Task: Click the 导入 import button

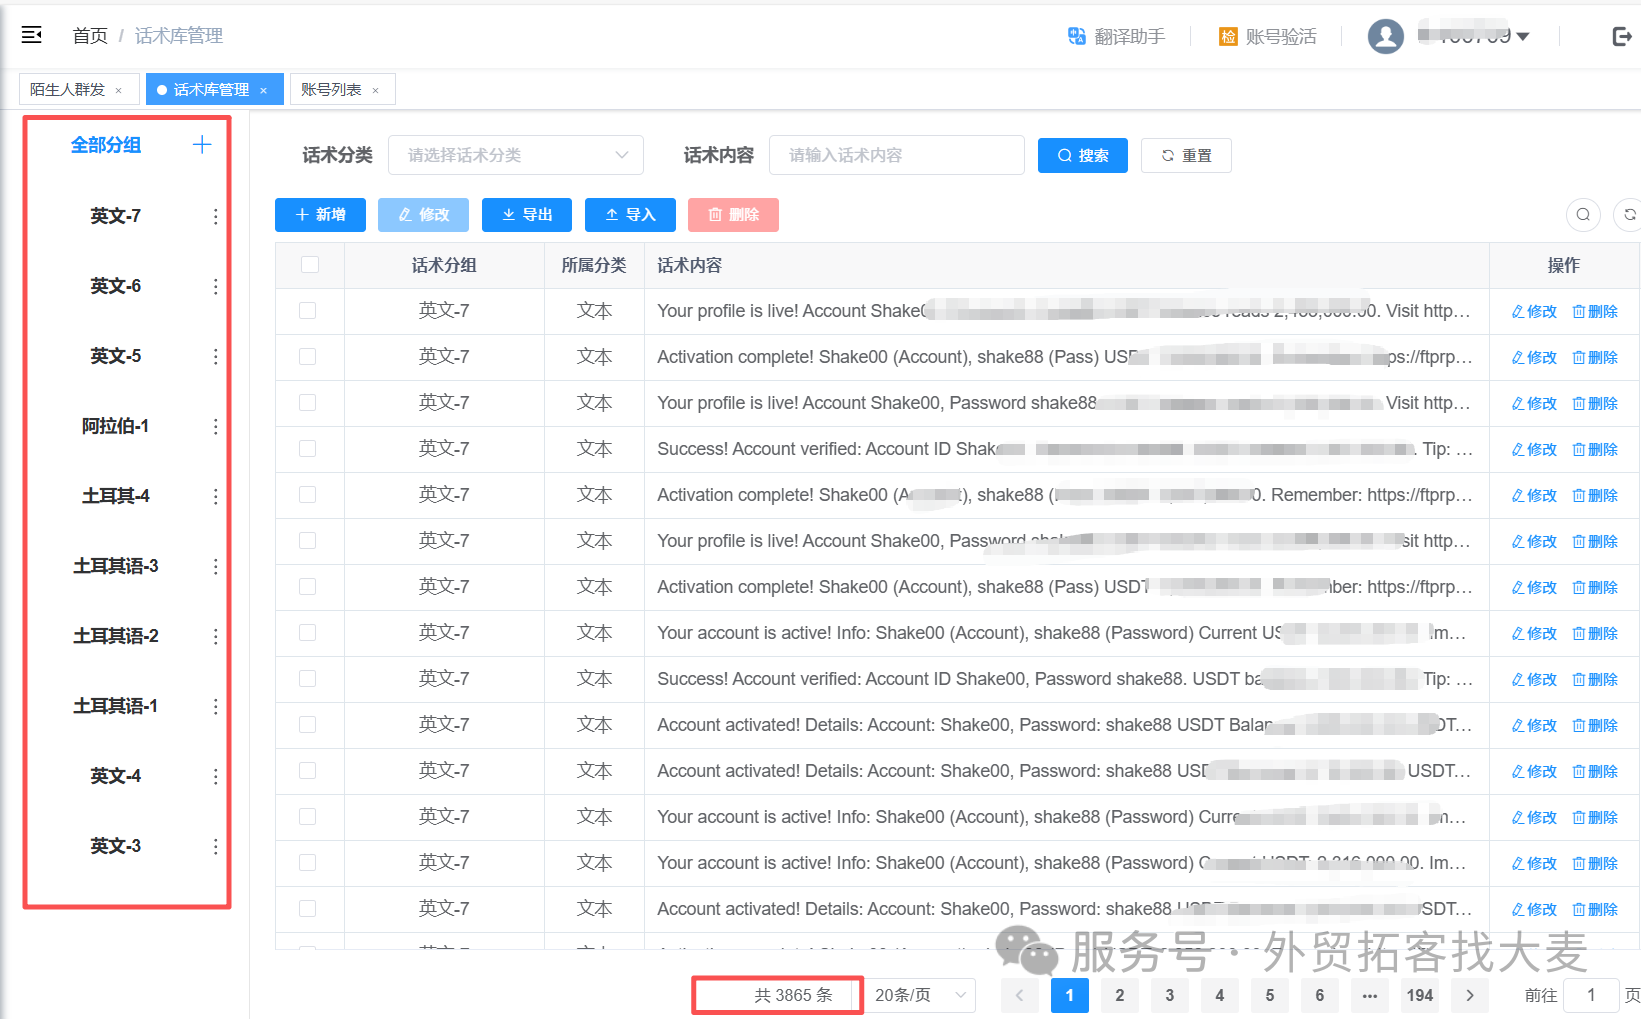Action: (630, 215)
